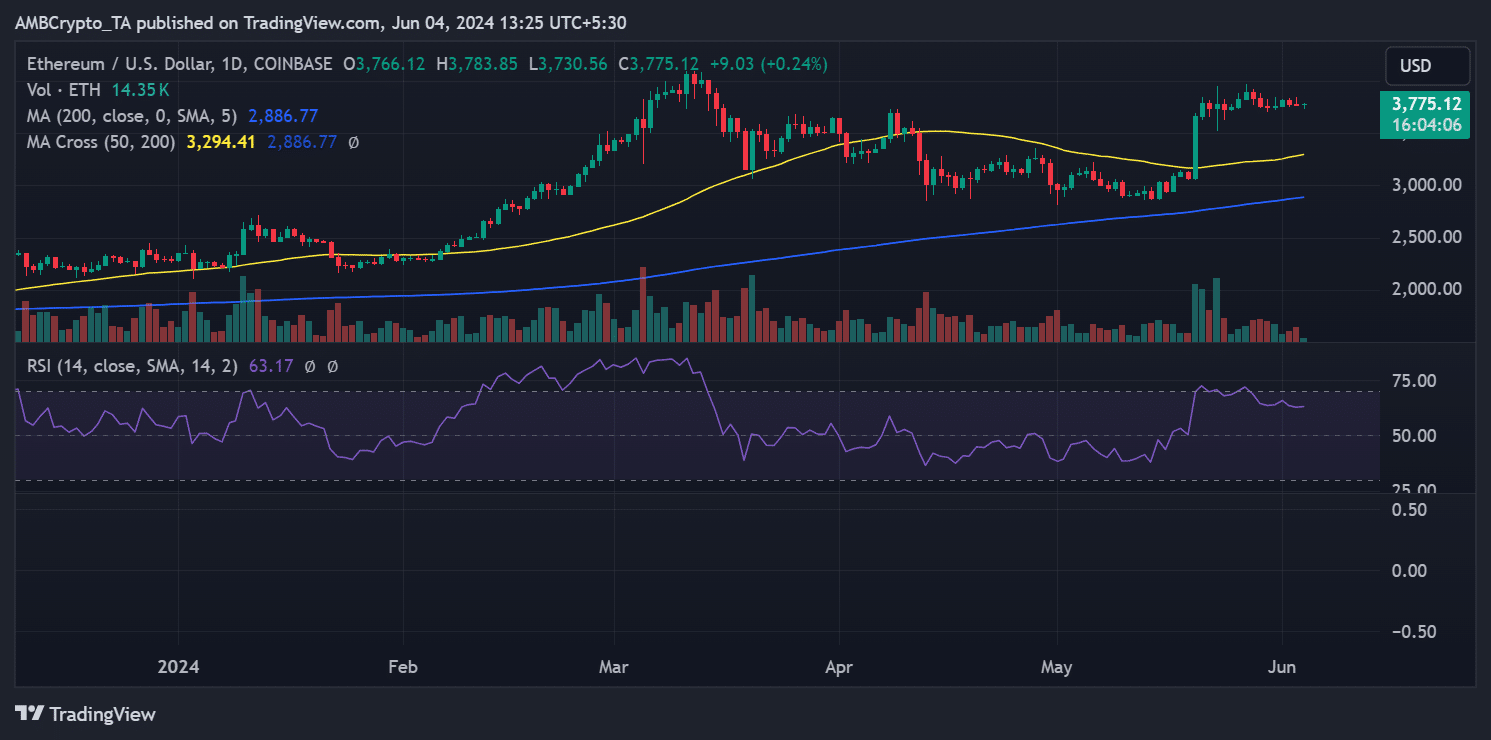This screenshot has width=1491, height=740.
Task: Click the Mar time axis label
Action: 613,666
